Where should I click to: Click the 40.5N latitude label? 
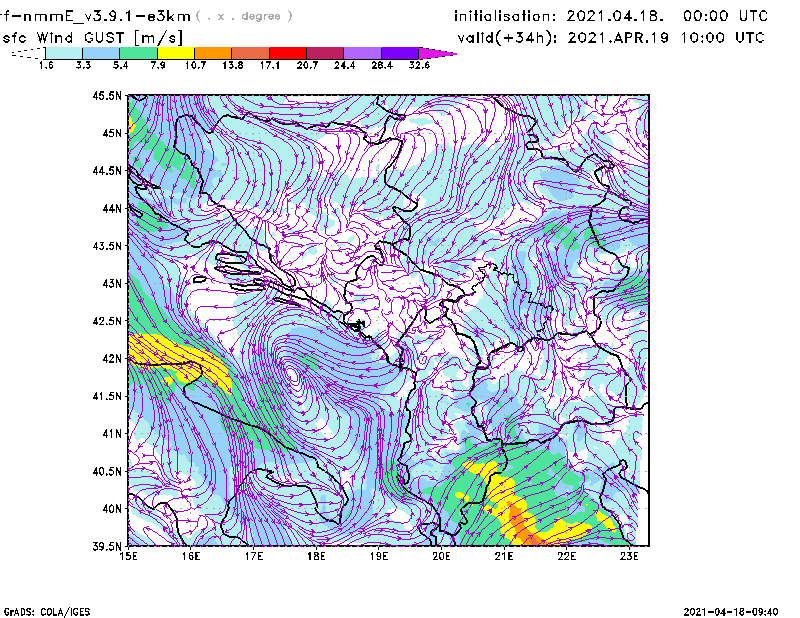(107, 471)
